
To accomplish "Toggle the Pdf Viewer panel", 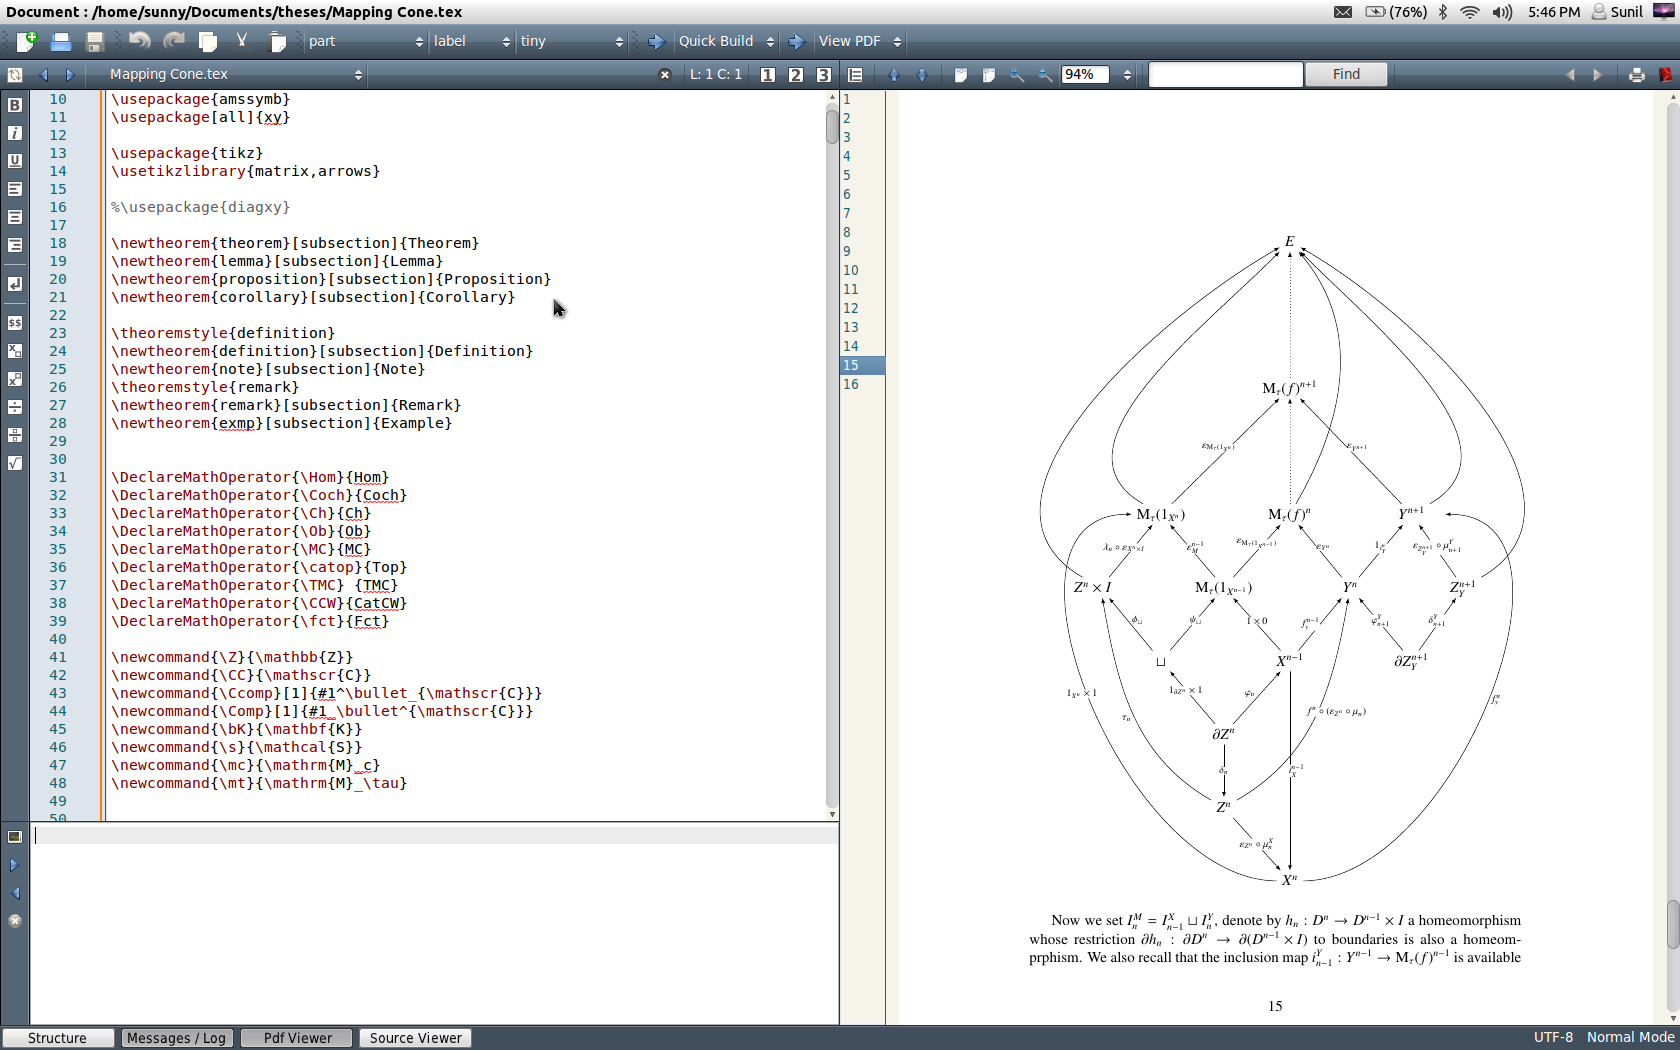I will 297,1038.
